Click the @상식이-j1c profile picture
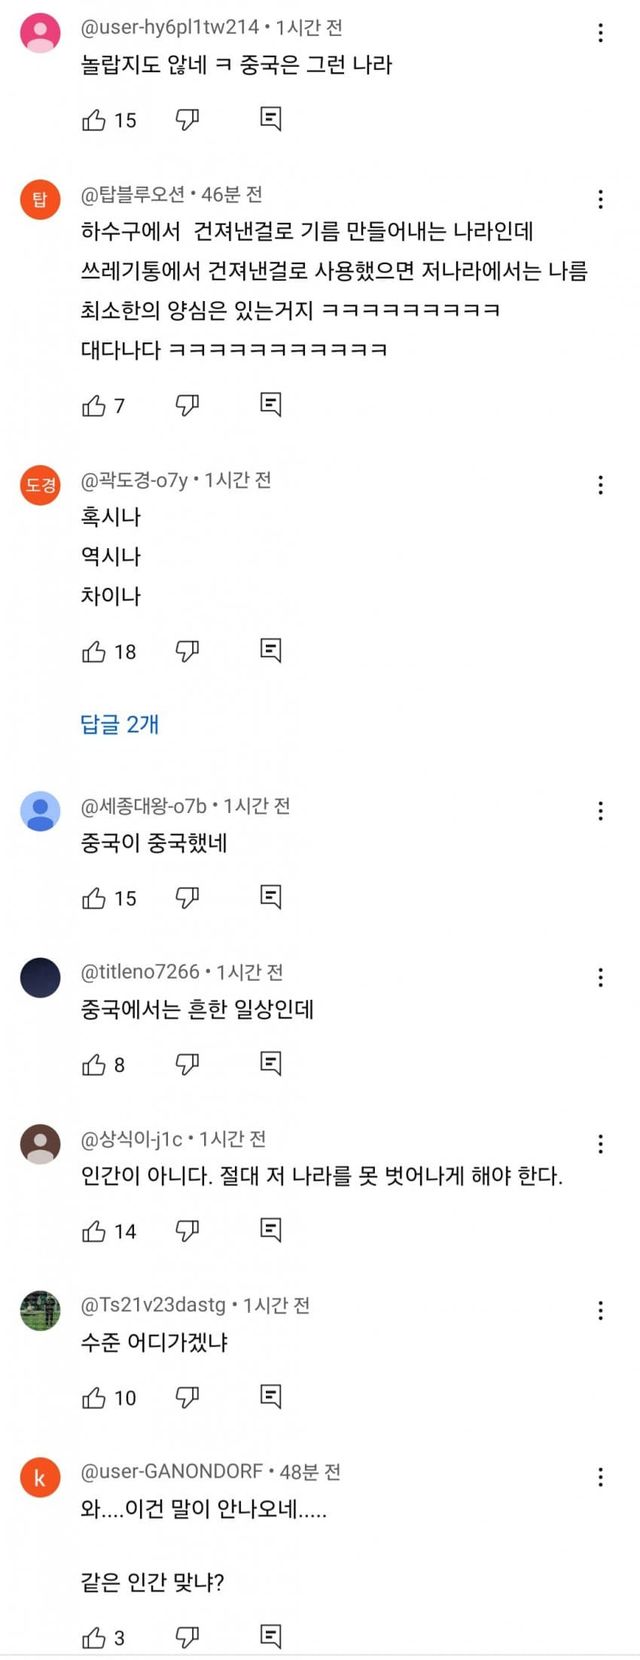The width and height of the screenshot is (640, 1660). [40, 1143]
